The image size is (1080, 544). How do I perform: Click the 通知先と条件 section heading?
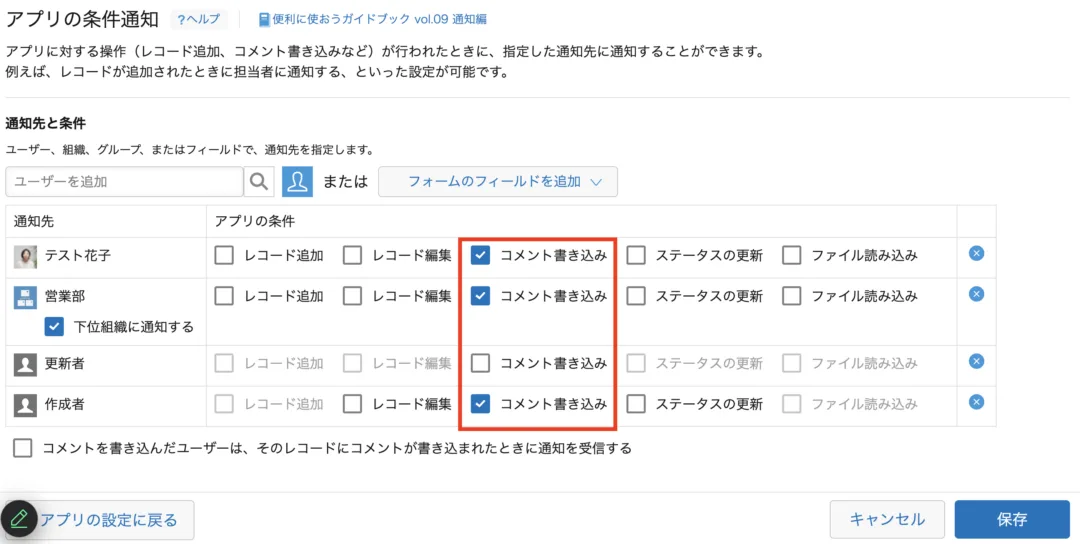click(45, 124)
